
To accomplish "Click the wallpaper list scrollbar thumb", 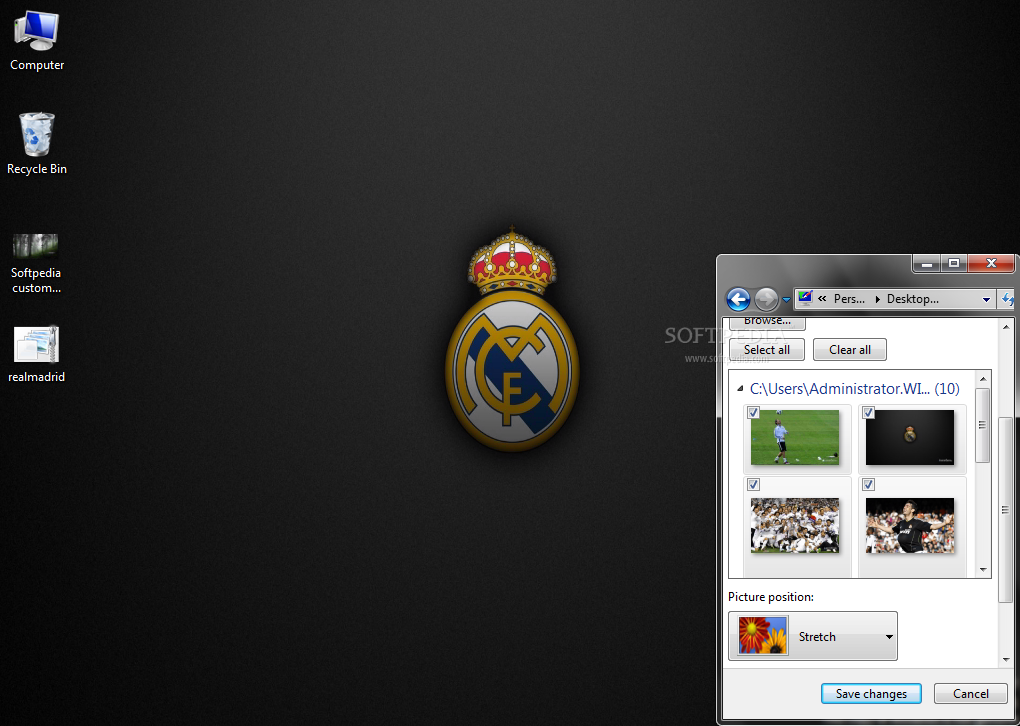I will tap(983, 425).
